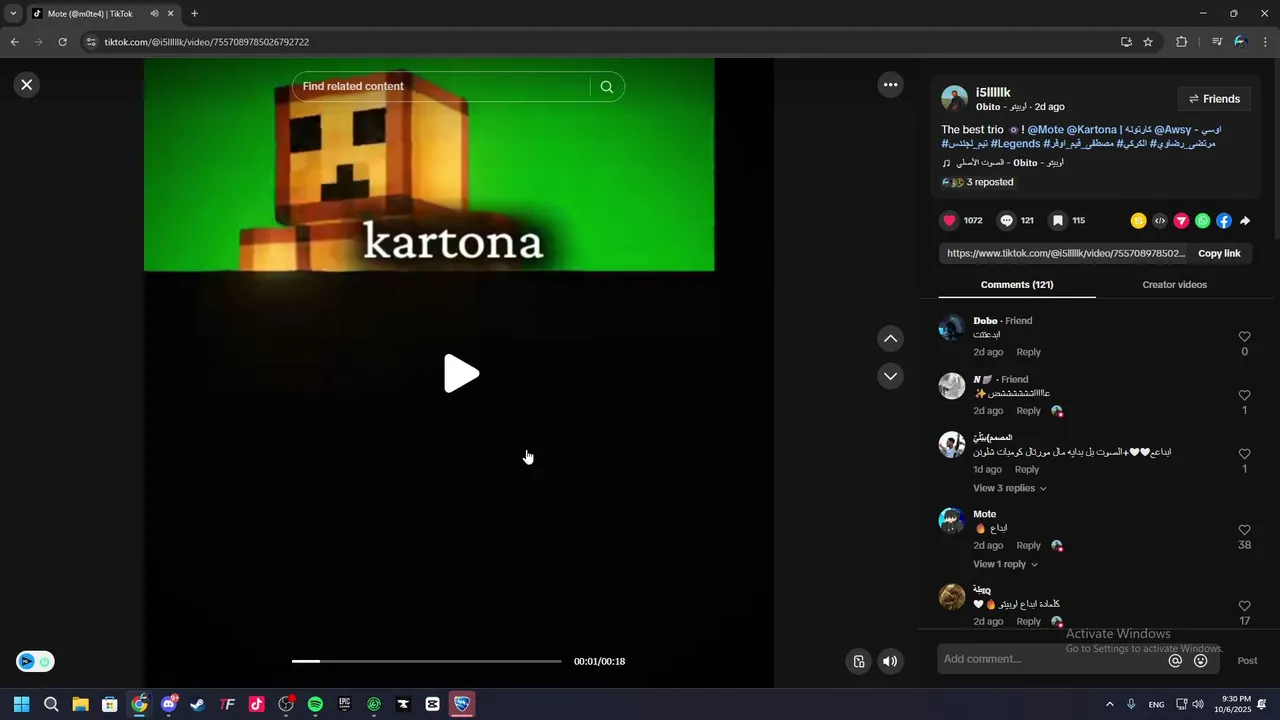Play the paused kartona video
This screenshot has height=720, width=1280.
pyautogui.click(x=461, y=373)
